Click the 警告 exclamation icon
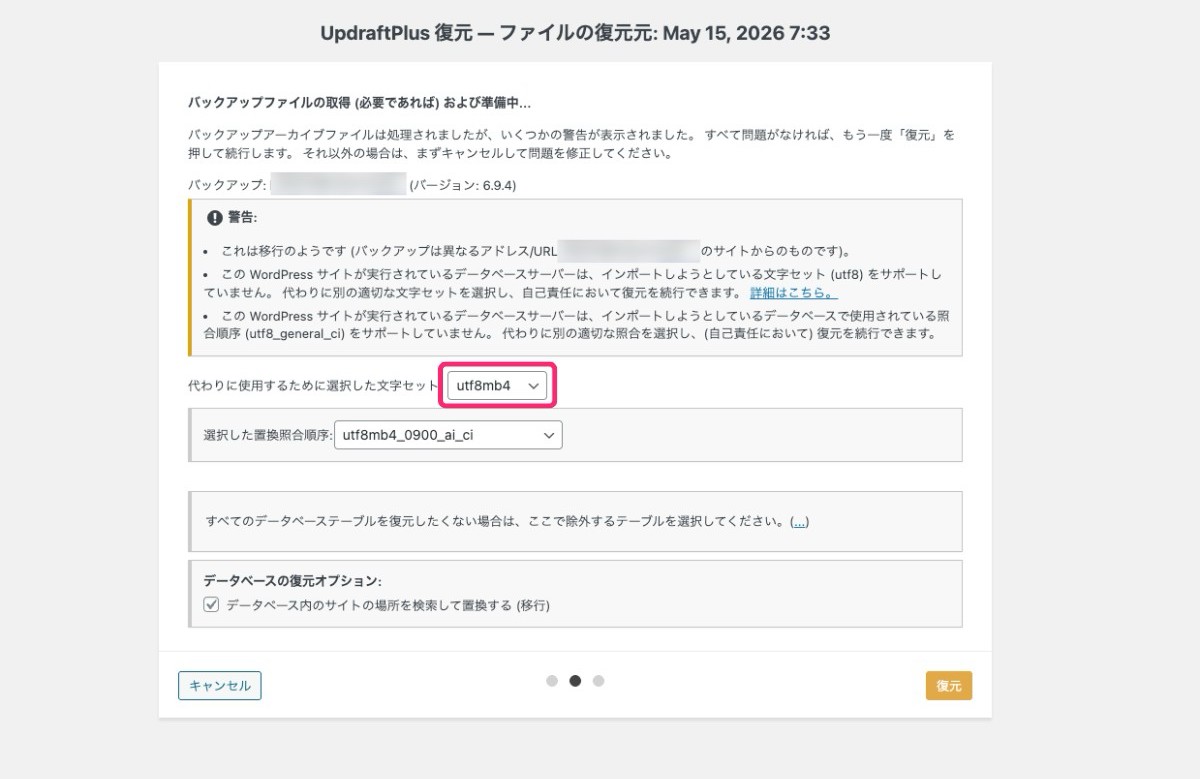Image resolution: width=1200 pixels, height=779 pixels. (x=214, y=217)
